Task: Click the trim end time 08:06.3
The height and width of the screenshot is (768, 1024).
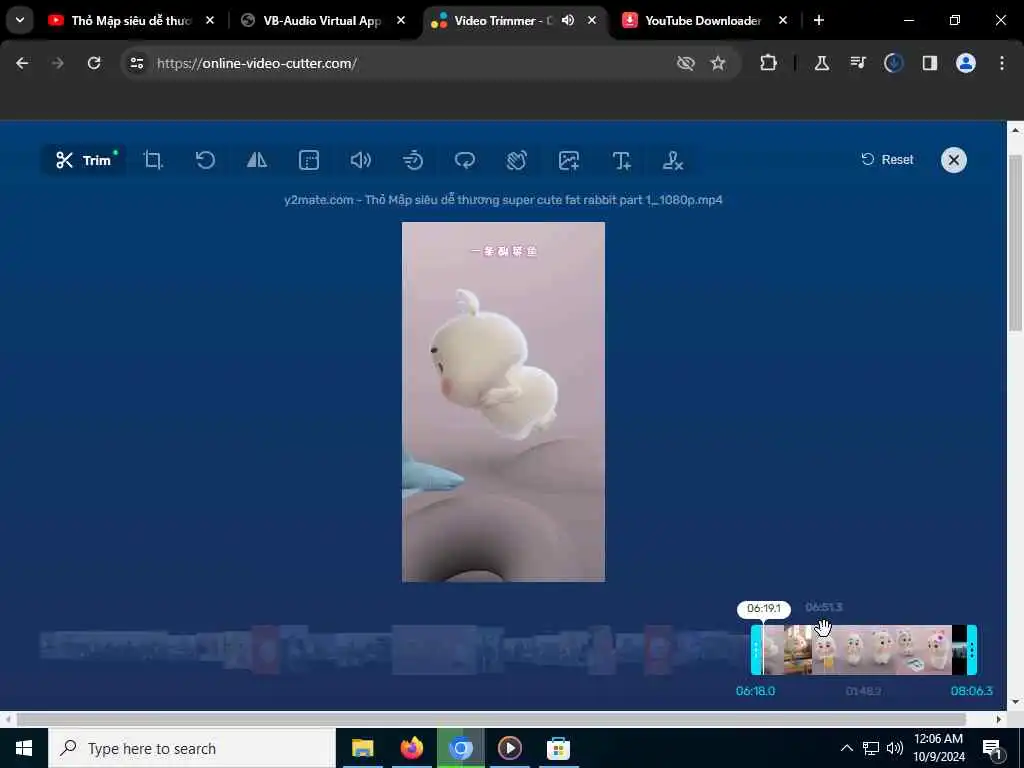Action: [971, 691]
